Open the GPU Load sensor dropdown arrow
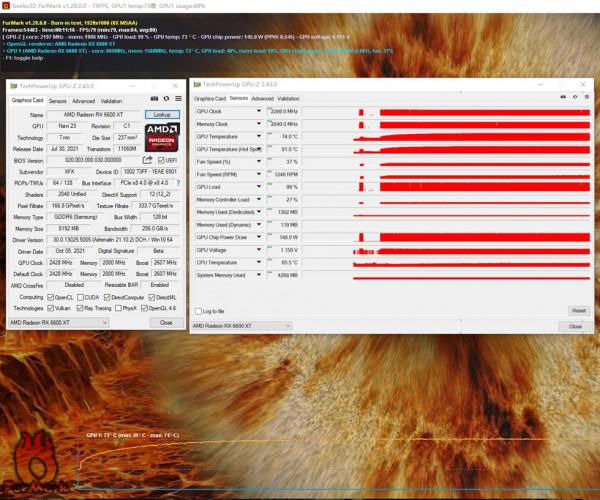The width and height of the screenshot is (600, 500). click(x=260, y=187)
